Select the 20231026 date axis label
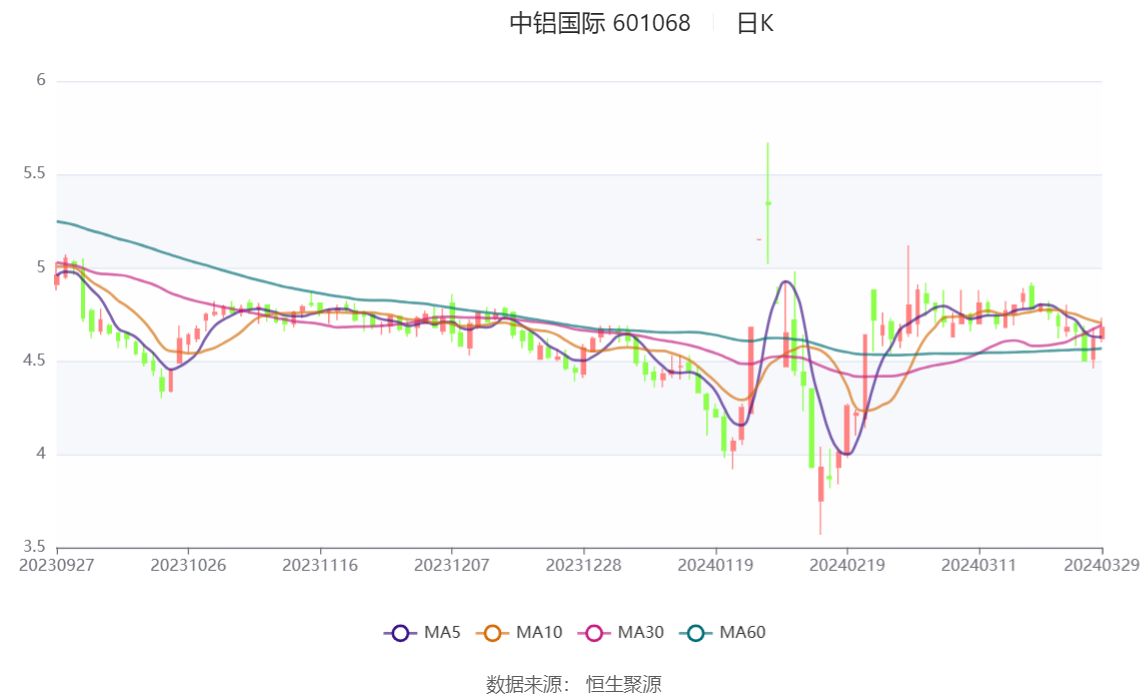 coord(188,565)
